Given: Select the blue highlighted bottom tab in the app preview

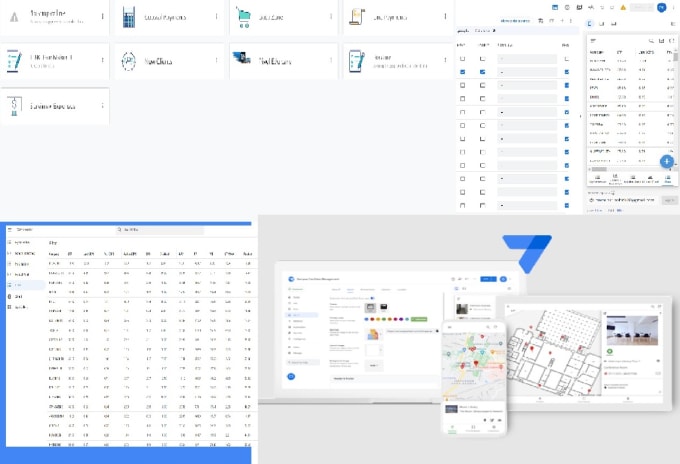Looking at the screenshot, I should [668, 179].
